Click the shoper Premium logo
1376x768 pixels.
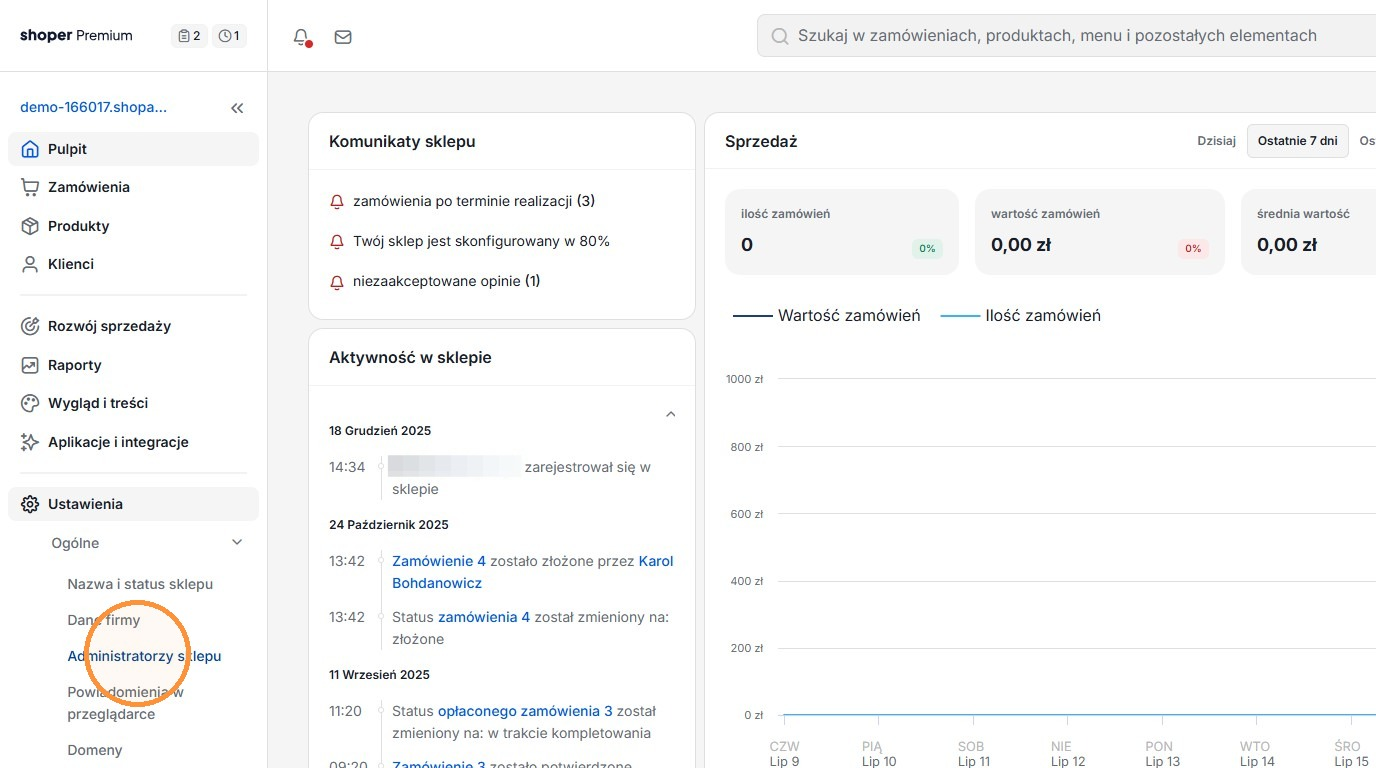[76, 36]
